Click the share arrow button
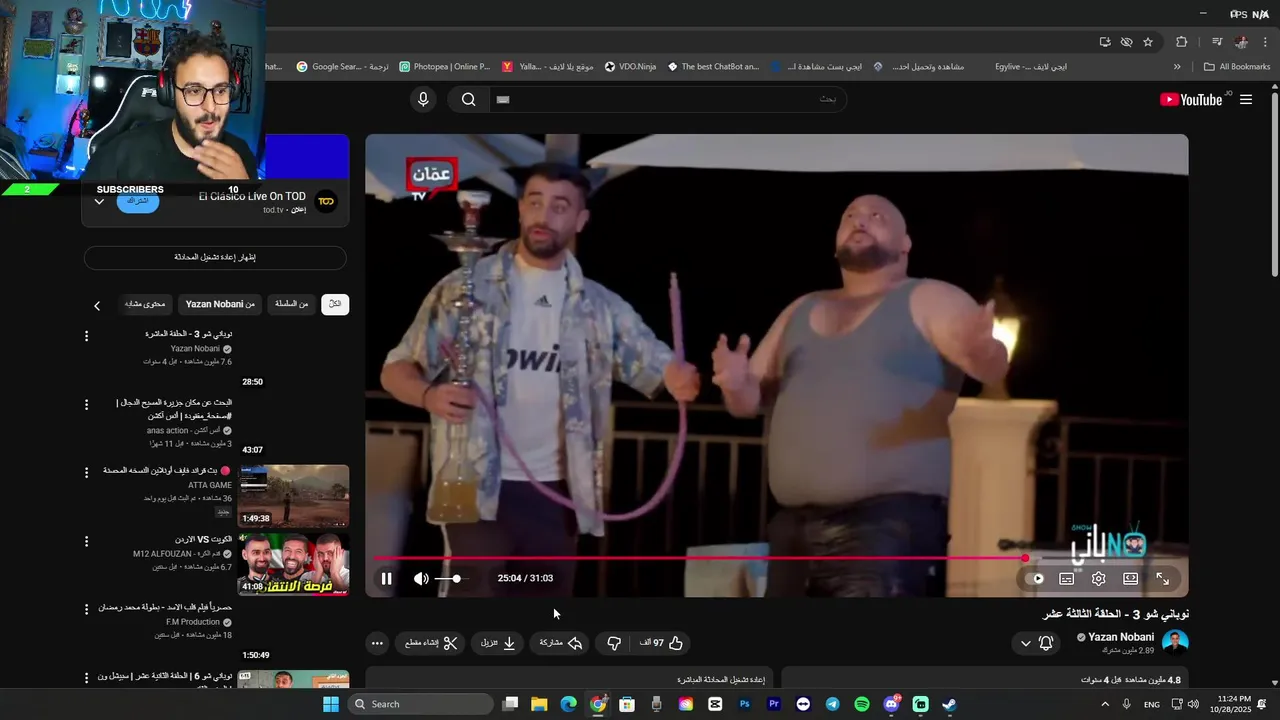 click(561, 643)
